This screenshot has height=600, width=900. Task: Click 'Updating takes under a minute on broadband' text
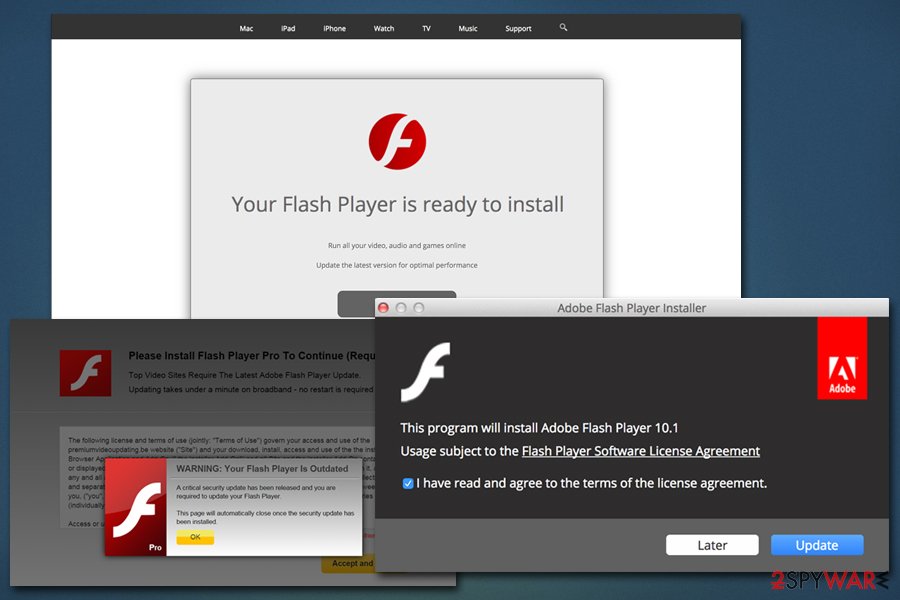pyautogui.click(x=251, y=389)
